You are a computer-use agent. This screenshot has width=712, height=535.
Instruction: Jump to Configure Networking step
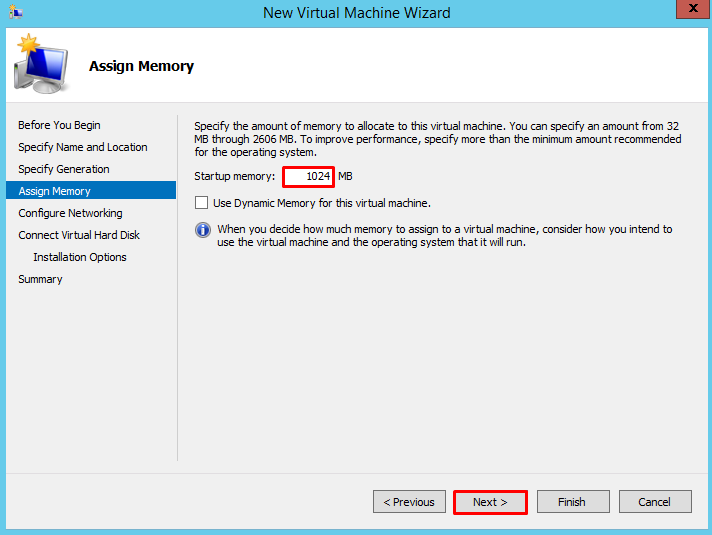click(x=70, y=213)
